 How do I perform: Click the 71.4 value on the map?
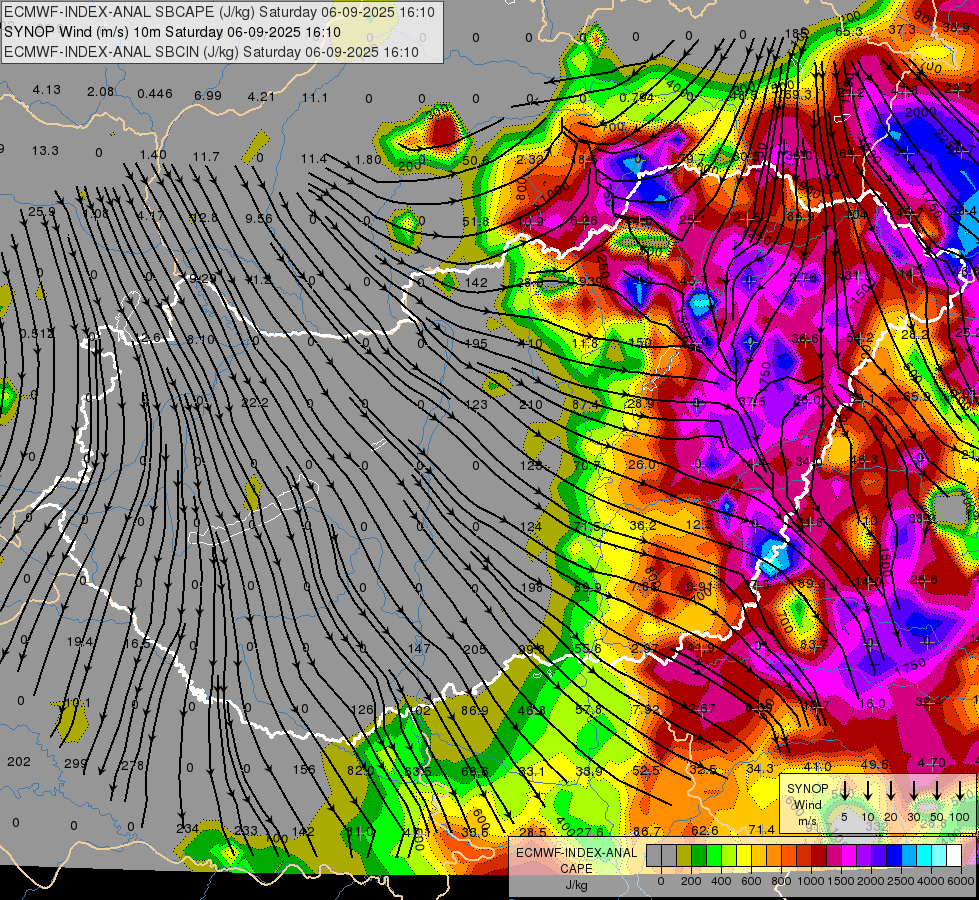pyautogui.click(x=761, y=829)
